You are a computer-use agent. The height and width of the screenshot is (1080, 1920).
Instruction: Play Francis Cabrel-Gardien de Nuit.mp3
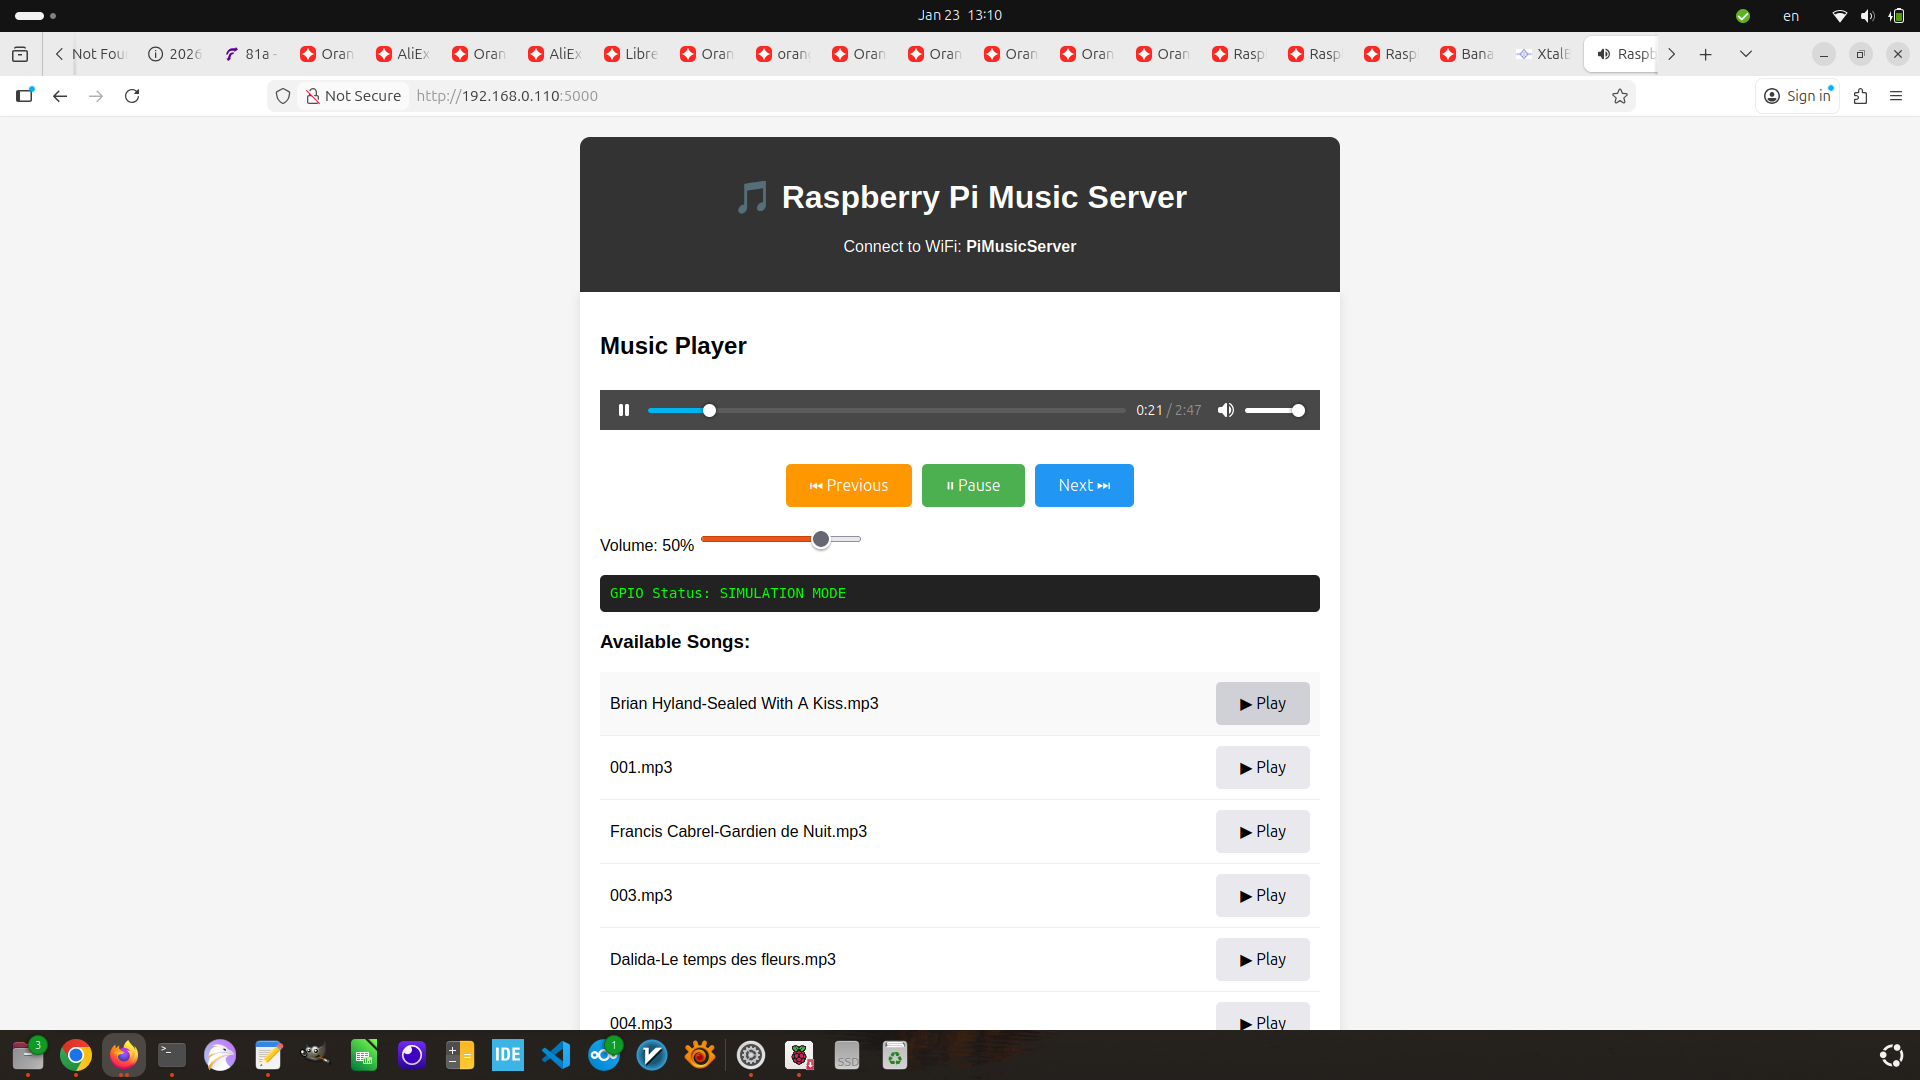(1262, 831)
